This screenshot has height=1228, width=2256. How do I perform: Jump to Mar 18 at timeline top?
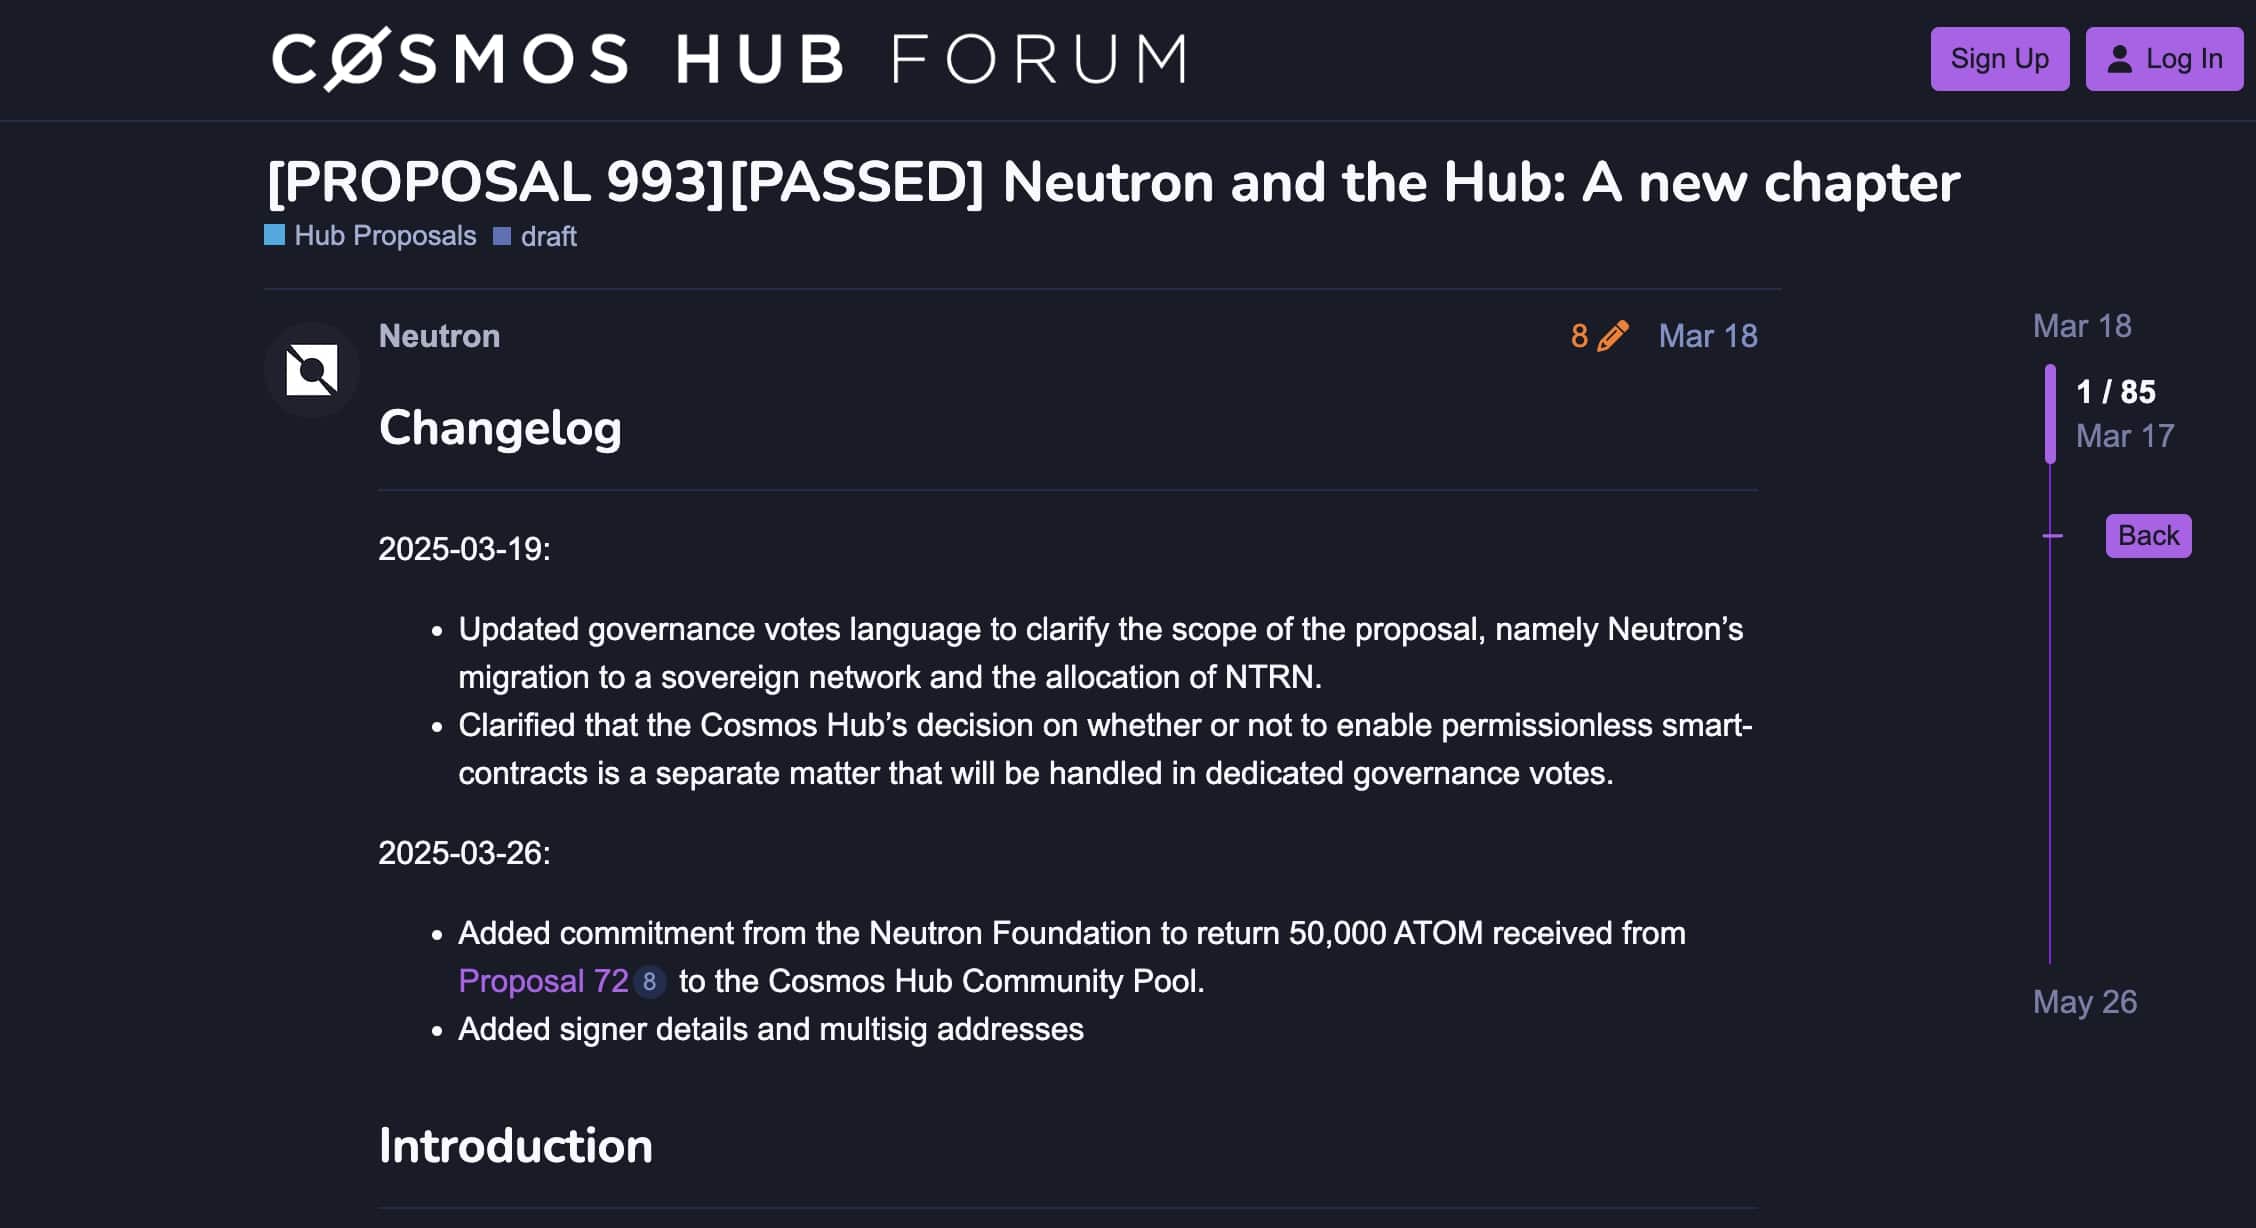pos(2081,326)
